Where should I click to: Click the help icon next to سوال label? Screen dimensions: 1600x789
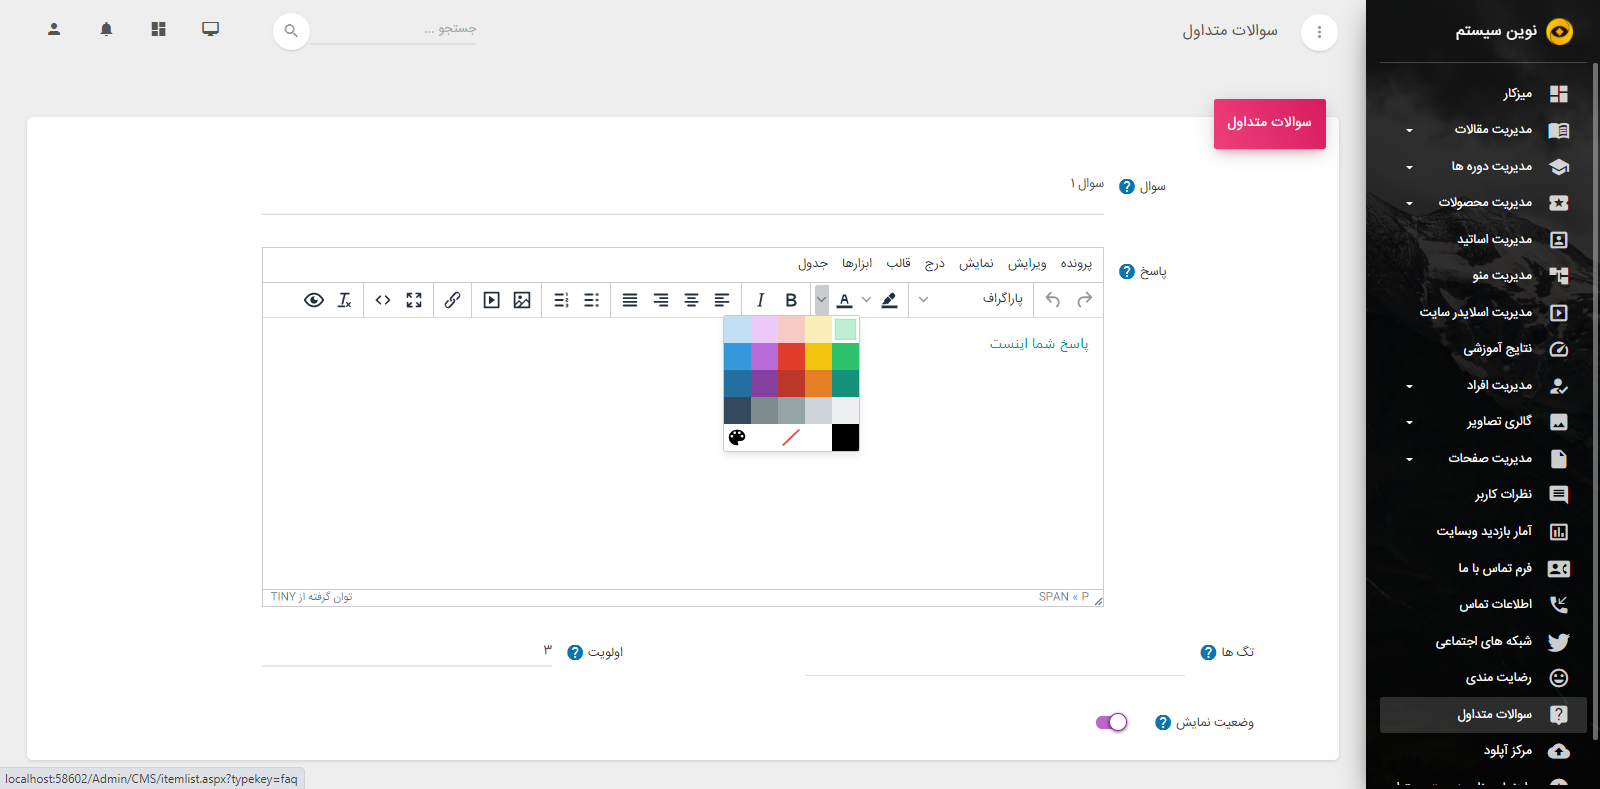pyautogui.click(x=1127, y=187)
